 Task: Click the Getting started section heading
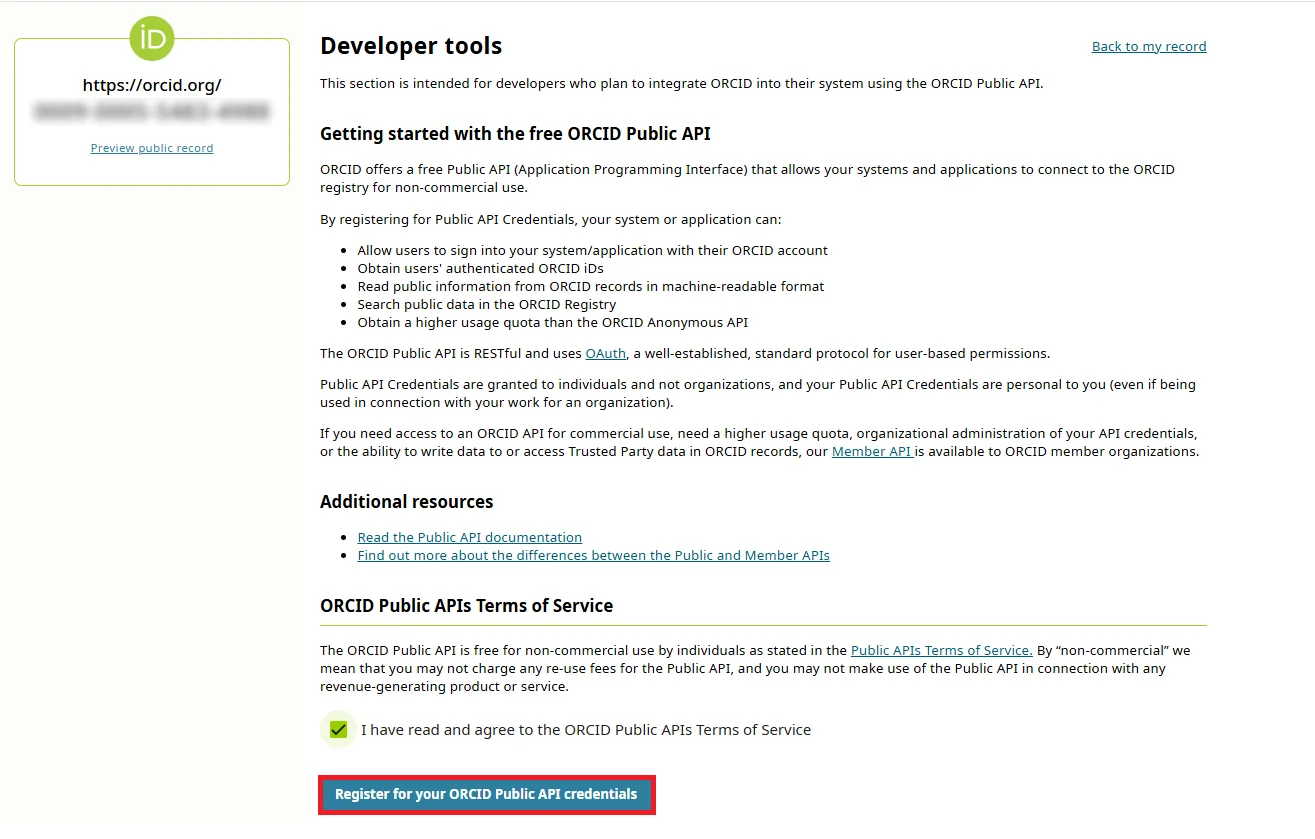[x=515, y=133]
